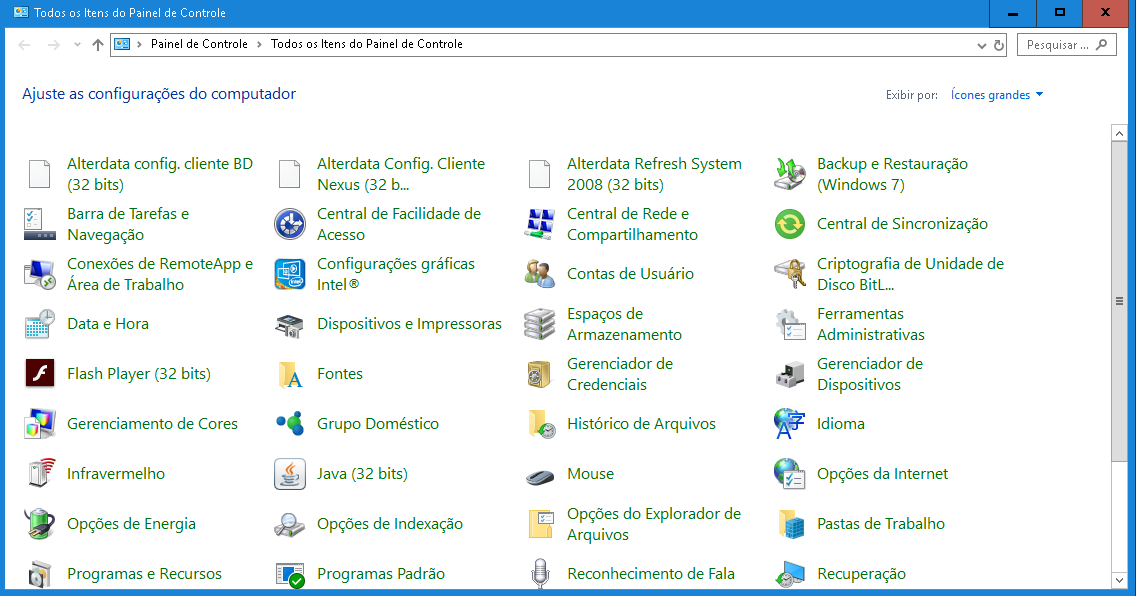Open the Contas de Usuário link

point(630,274)
